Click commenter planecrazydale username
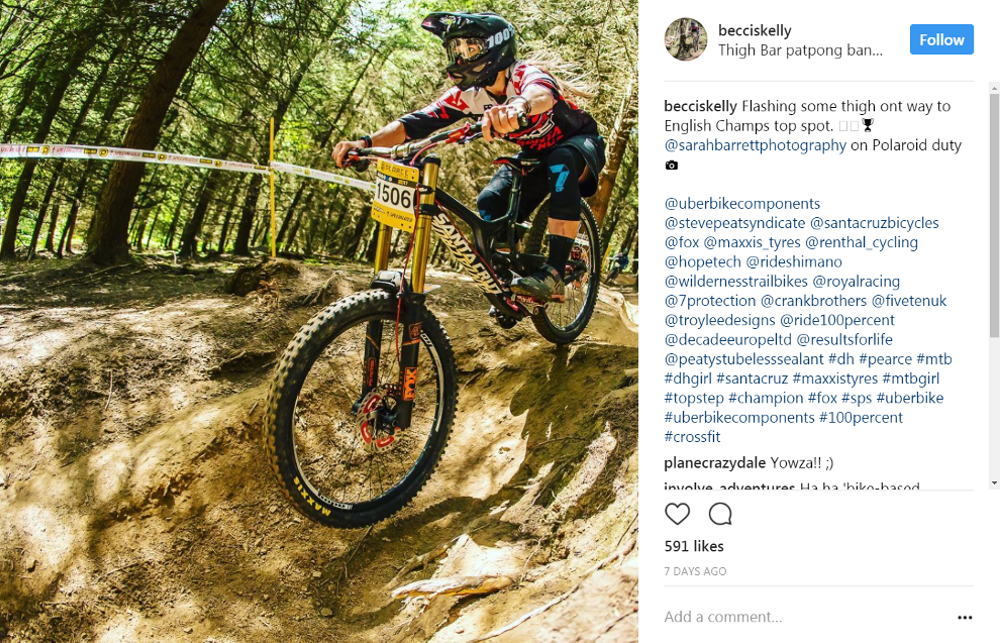Image resolution: width=1000 pixels, height=643 pixels. (x=715, y=463)
